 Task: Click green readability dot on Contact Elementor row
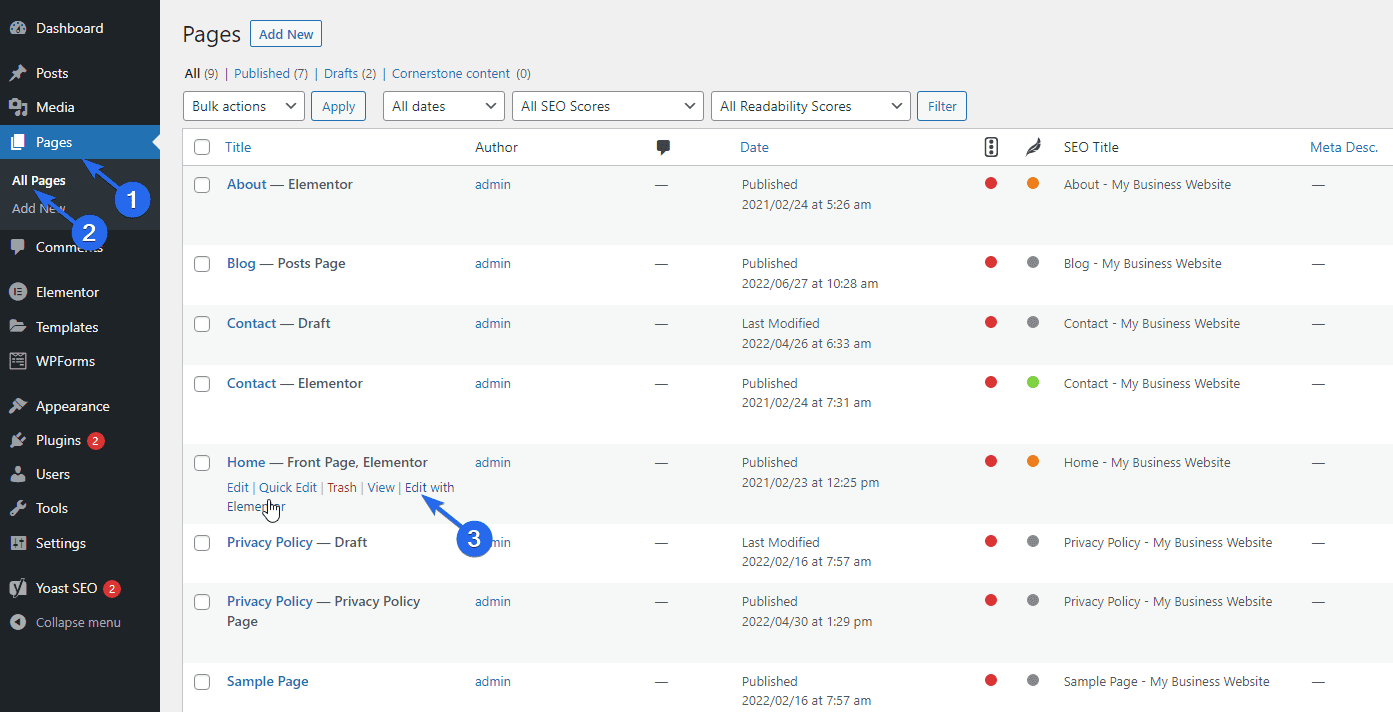1033,382
